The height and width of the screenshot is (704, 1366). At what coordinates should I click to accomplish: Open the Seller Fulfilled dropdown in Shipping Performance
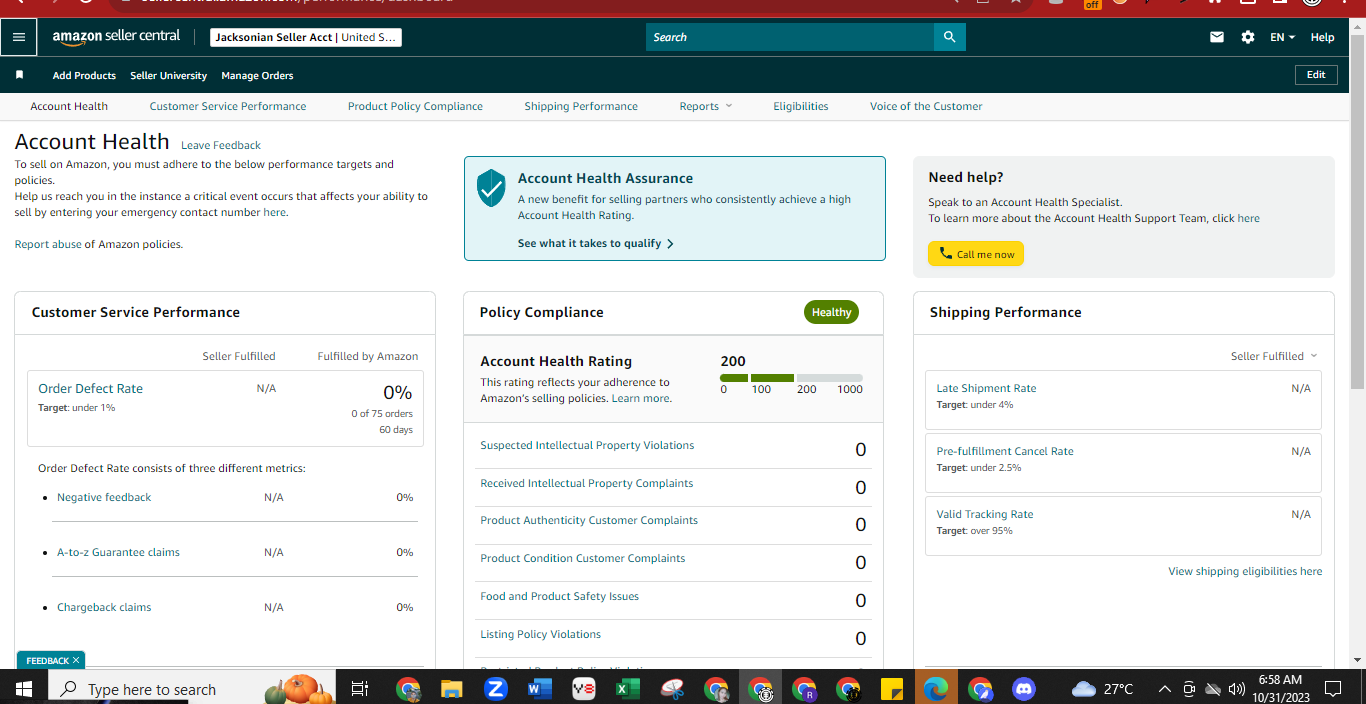point(1274,356)
